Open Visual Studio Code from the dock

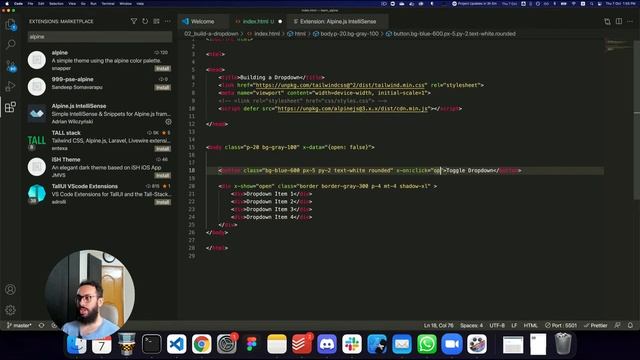[x=176, y=344]
